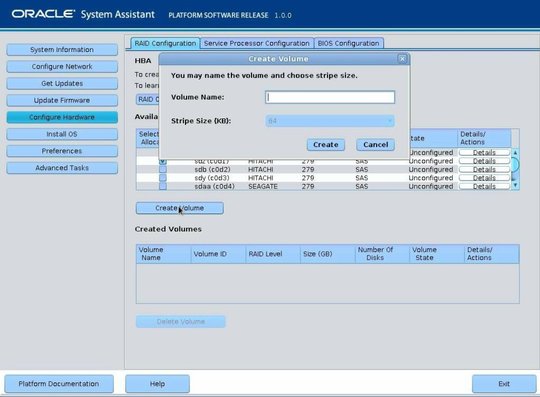Dismiss dialog with the Cancel button
This screenshot has height=397, width=540.
(x=375, y=145)
